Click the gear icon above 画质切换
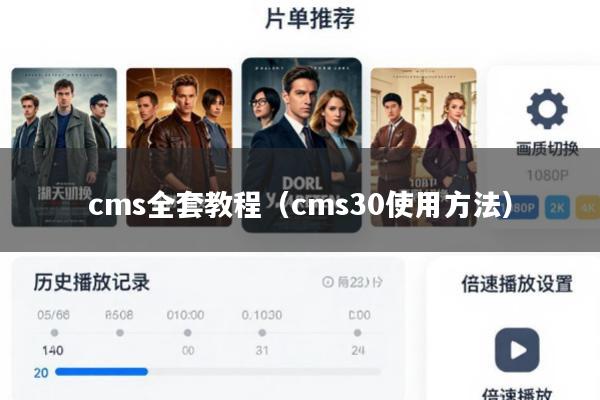 pos(547,109)
